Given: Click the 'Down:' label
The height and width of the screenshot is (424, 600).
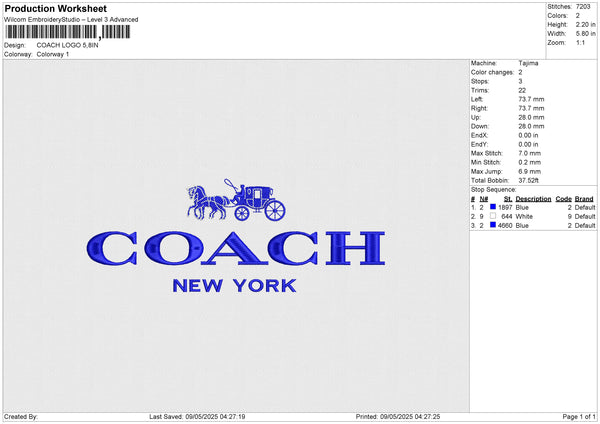Looking at the screenshot, I should [480, 126].
